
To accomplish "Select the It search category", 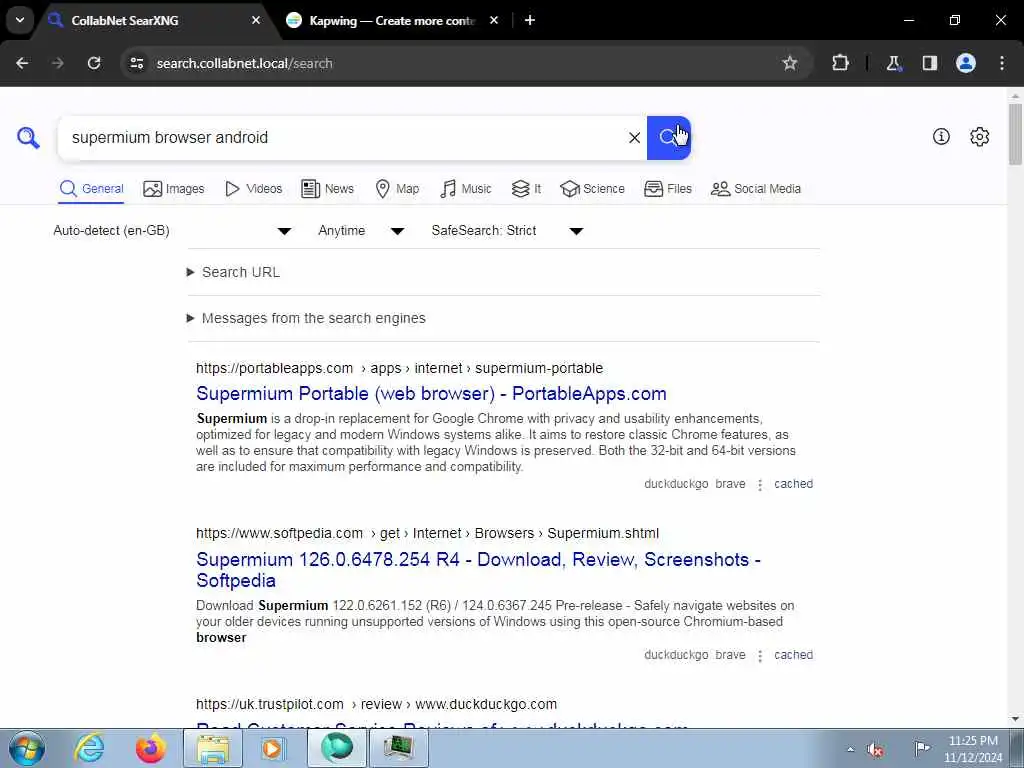I will pos(526,189).
